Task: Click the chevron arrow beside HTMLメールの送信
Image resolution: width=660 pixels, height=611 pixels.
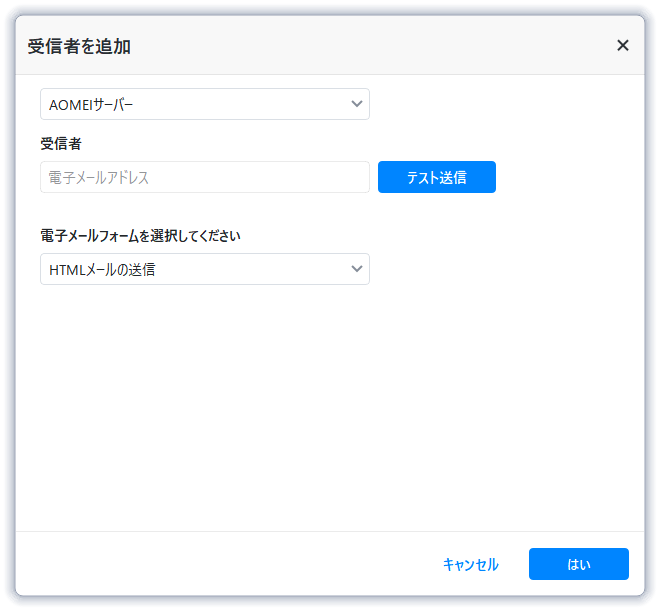Action: 357,269
